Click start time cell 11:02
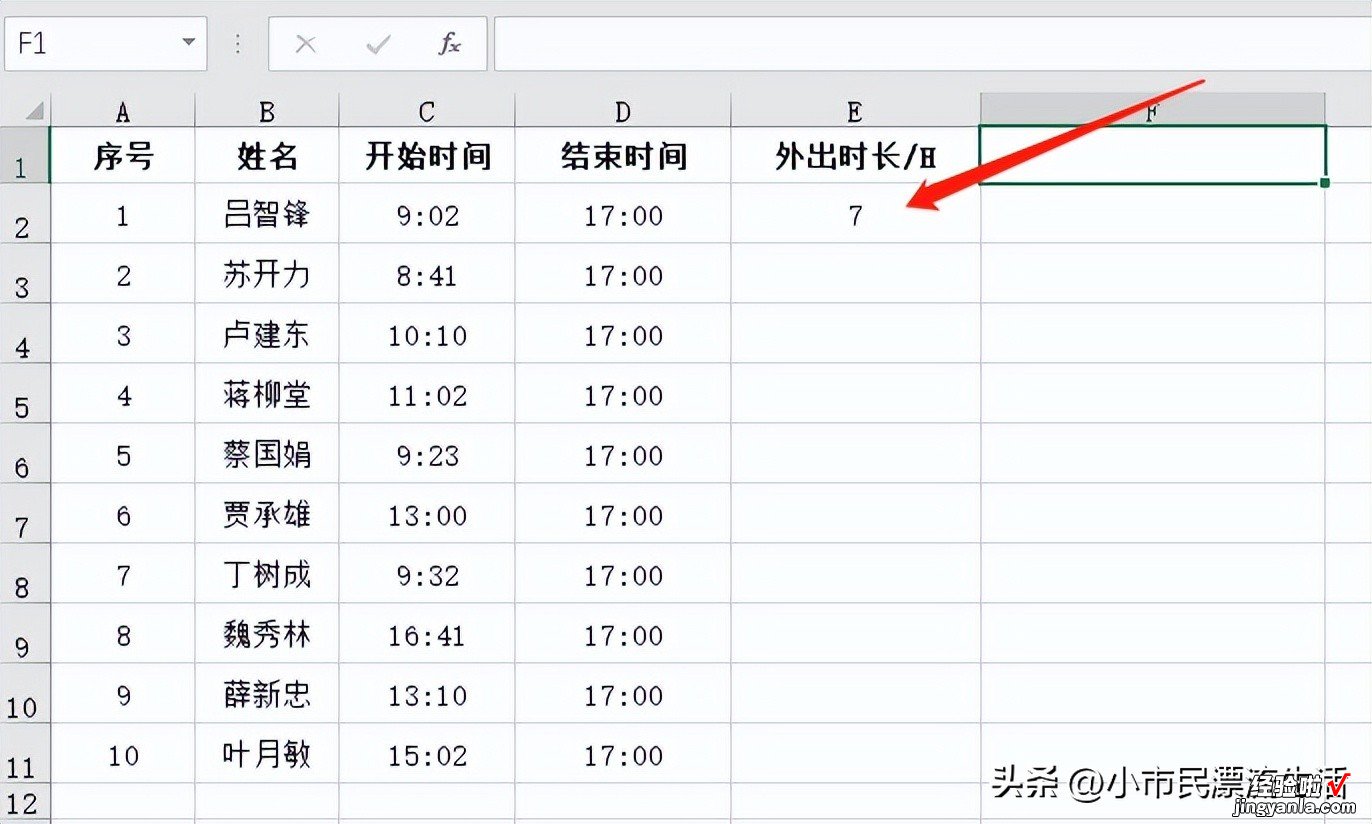This screenshot has width=1372, height=824. (x=427, y=394)
